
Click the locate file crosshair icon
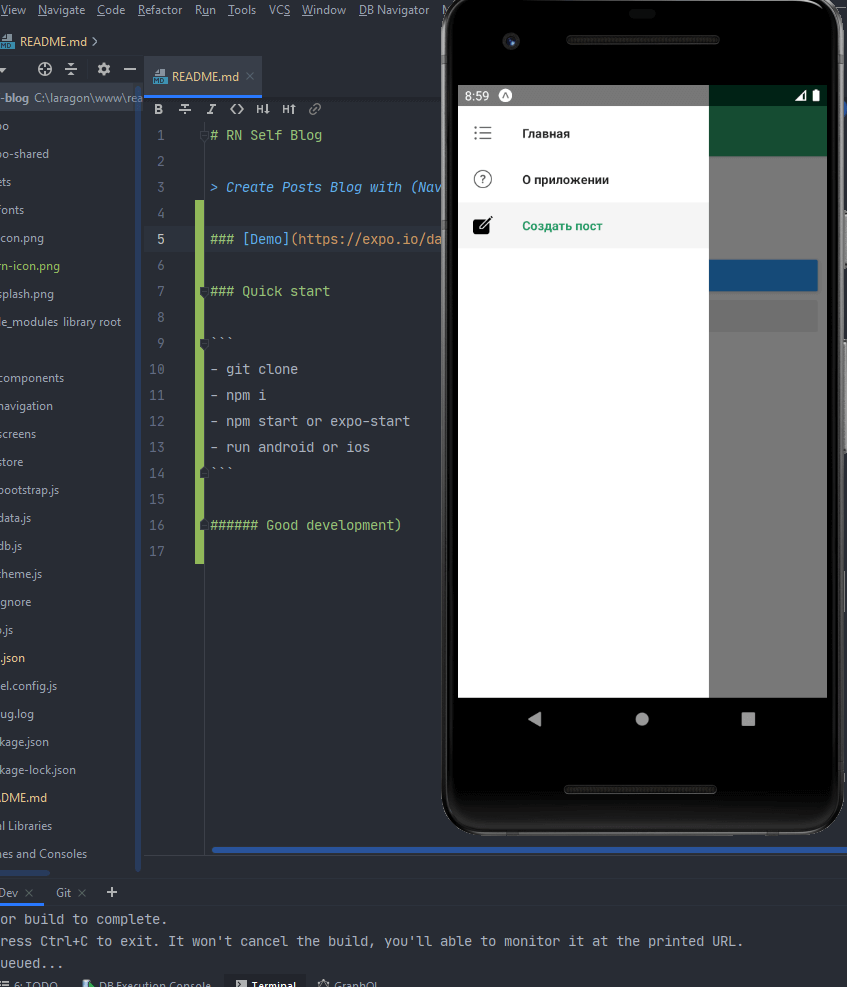tap(45, 69)
